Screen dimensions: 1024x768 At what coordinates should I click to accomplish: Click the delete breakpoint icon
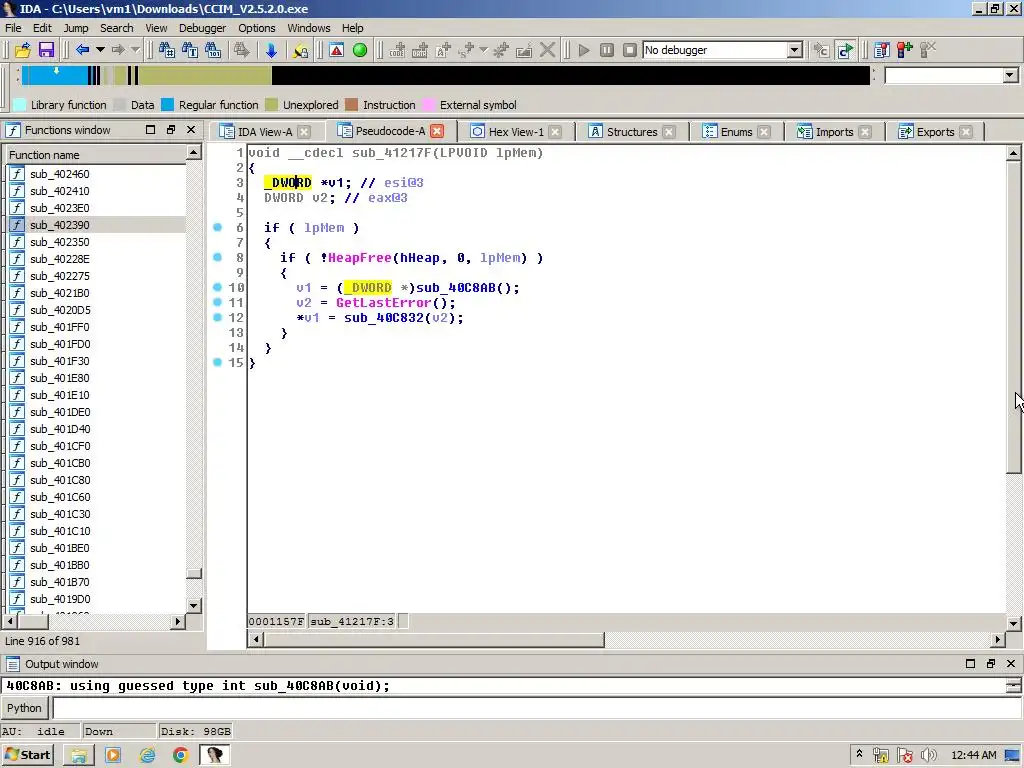927,50
